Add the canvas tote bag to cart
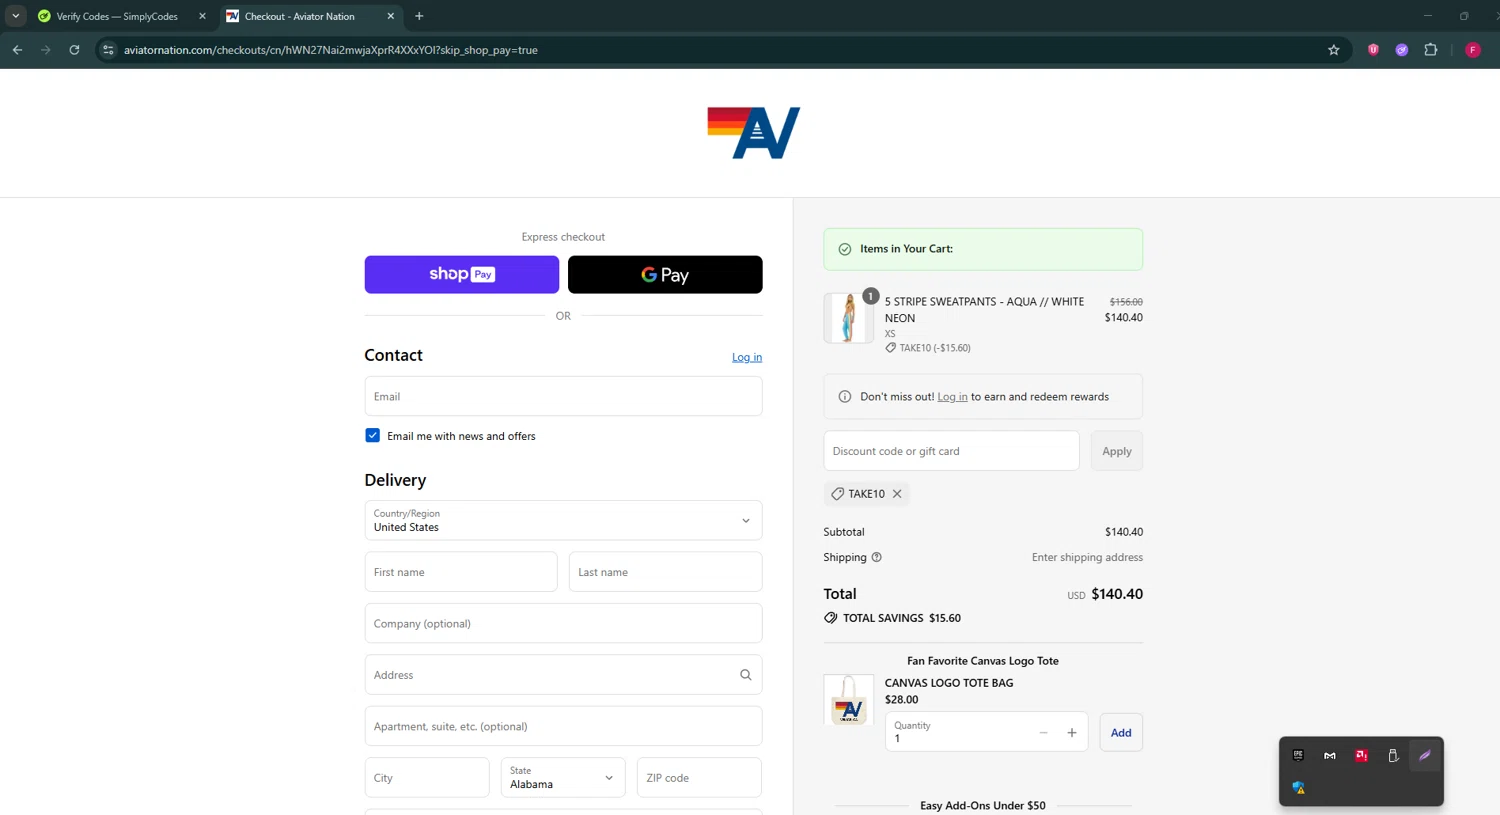 [1121, 733]
